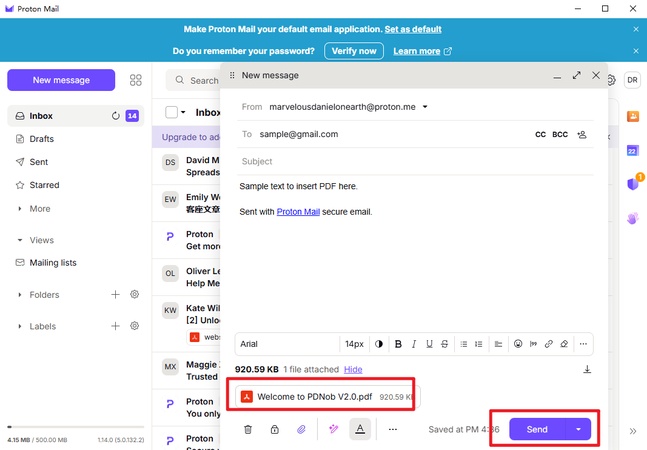The height and width of the screenshot is (450, 647).
Task: Change the From address dropdown
Action: point(425,107)
